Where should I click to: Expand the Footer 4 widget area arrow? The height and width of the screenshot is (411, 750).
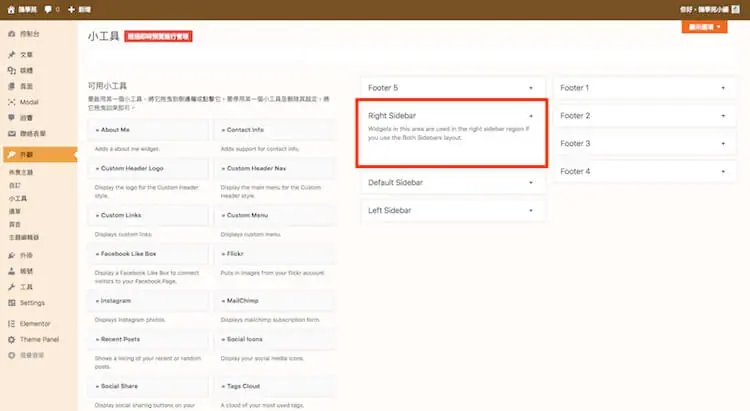pos(723,171)
